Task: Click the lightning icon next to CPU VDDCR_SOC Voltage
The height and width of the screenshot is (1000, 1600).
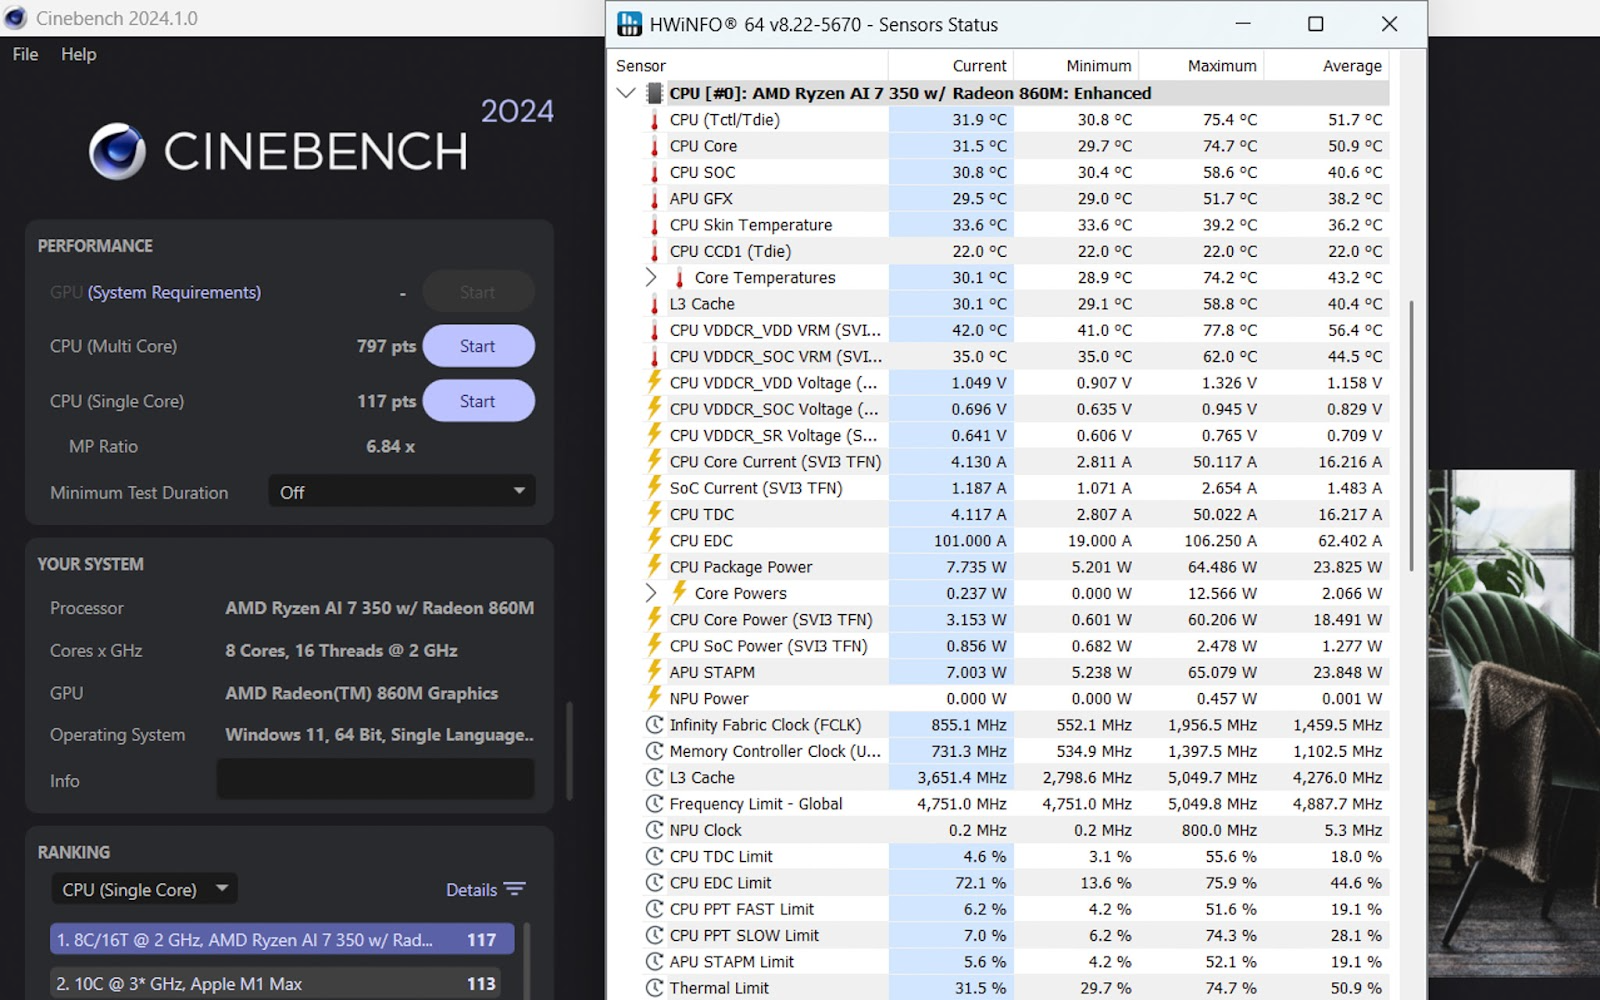Action: [x=655, y=408]
